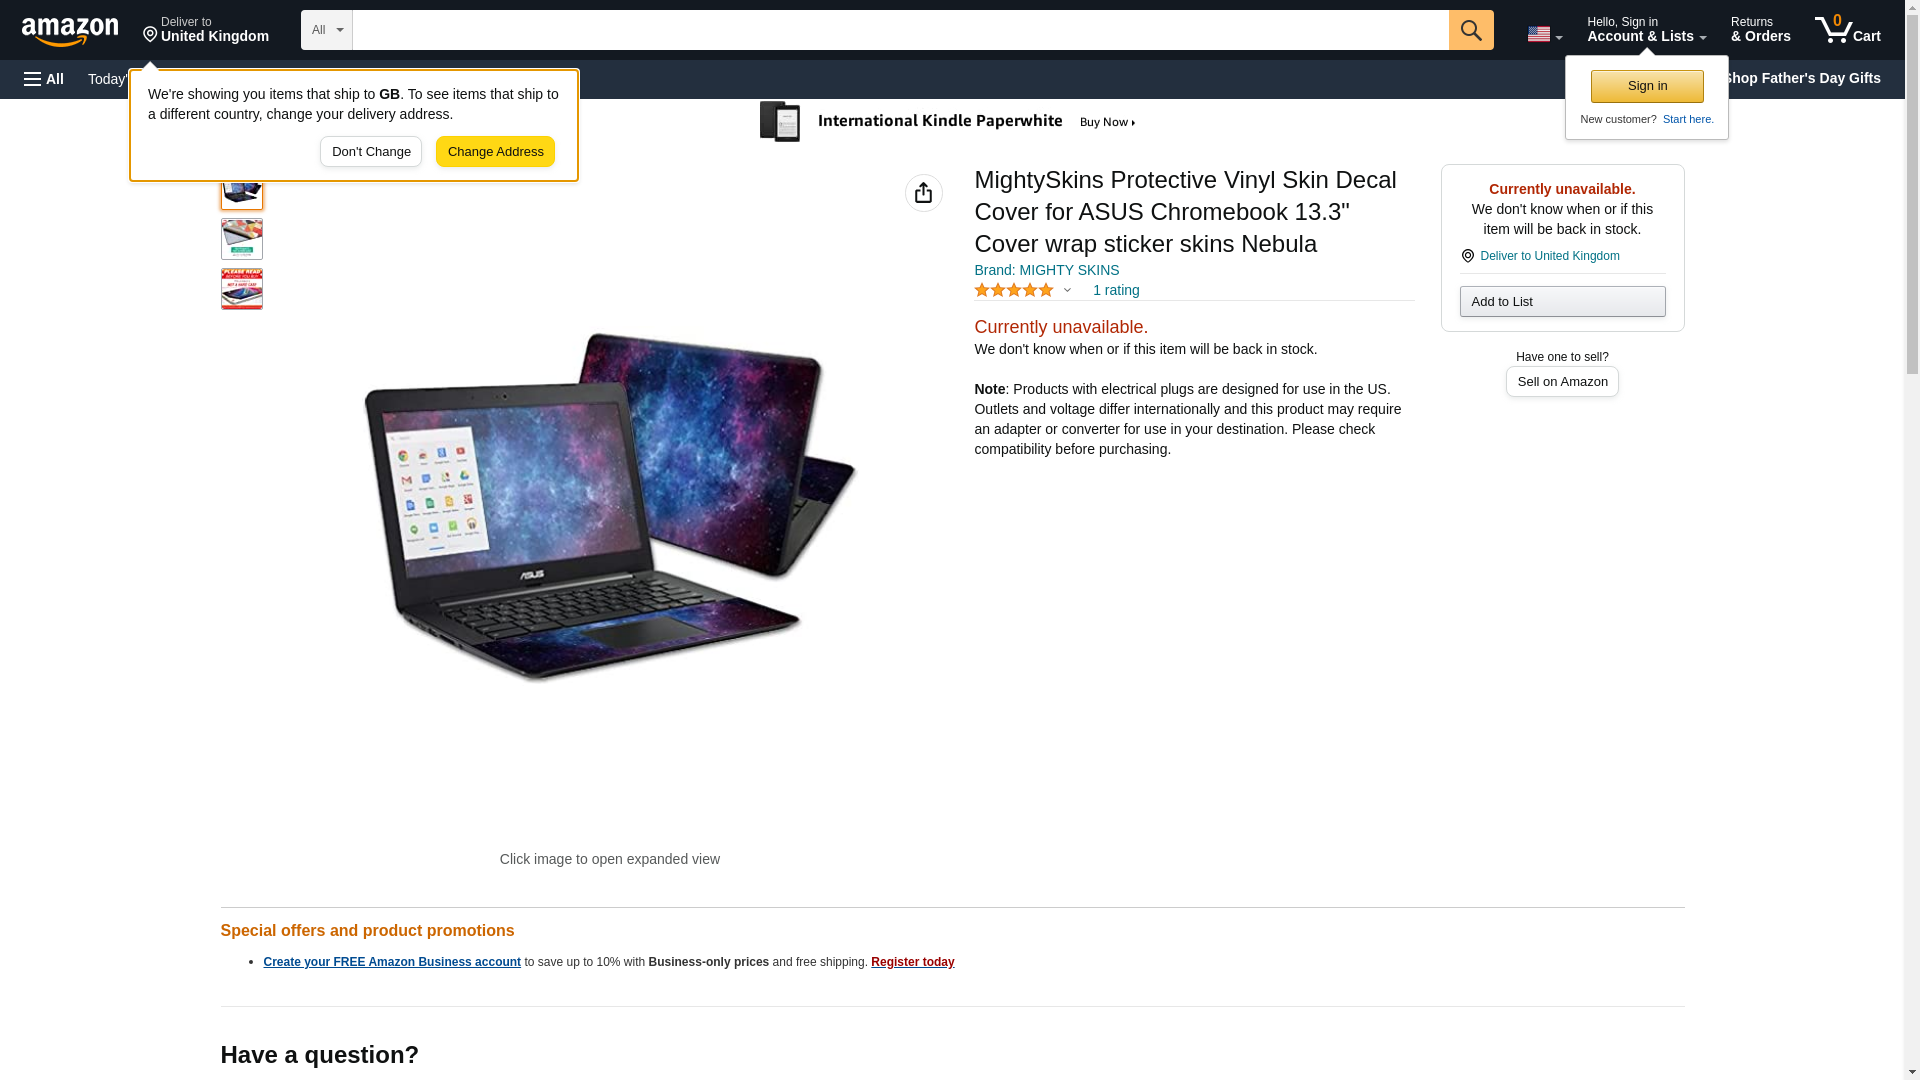Select the third red product thumbnail
The image size is (1920, 1080).
coord(241,289)
